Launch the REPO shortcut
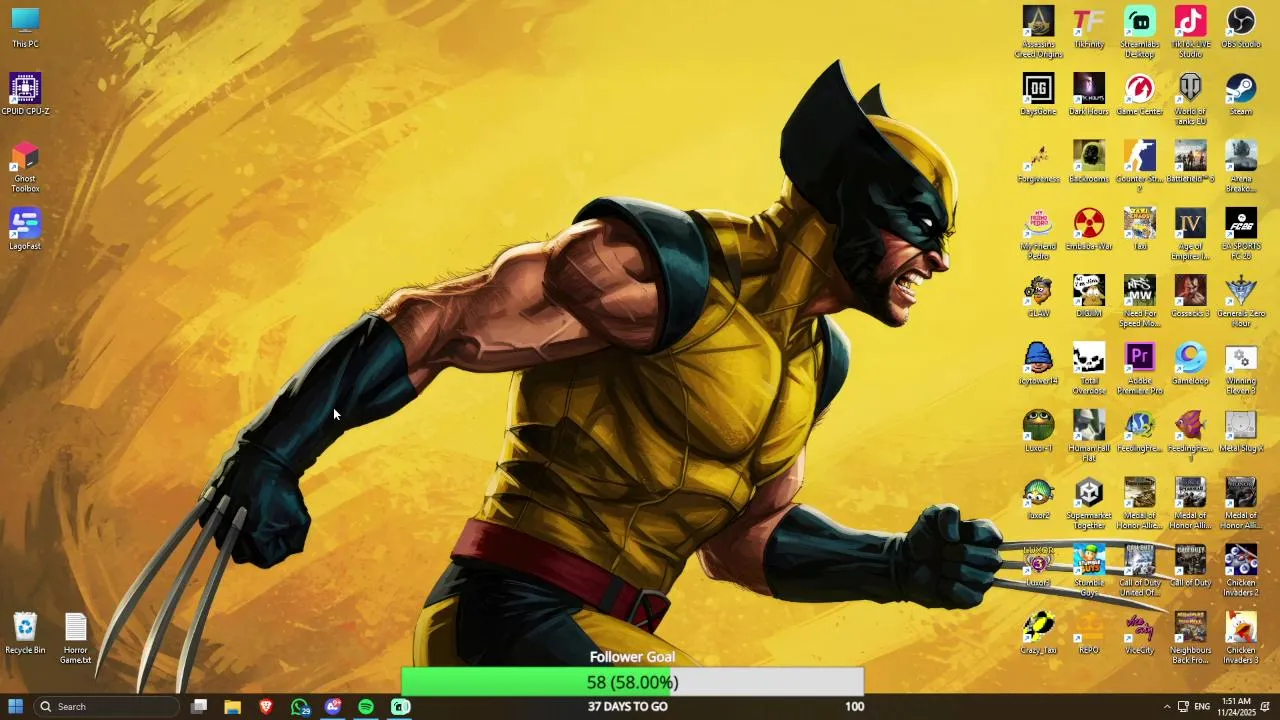This screenshot has height=720, width=1280. pos(1089,633)
